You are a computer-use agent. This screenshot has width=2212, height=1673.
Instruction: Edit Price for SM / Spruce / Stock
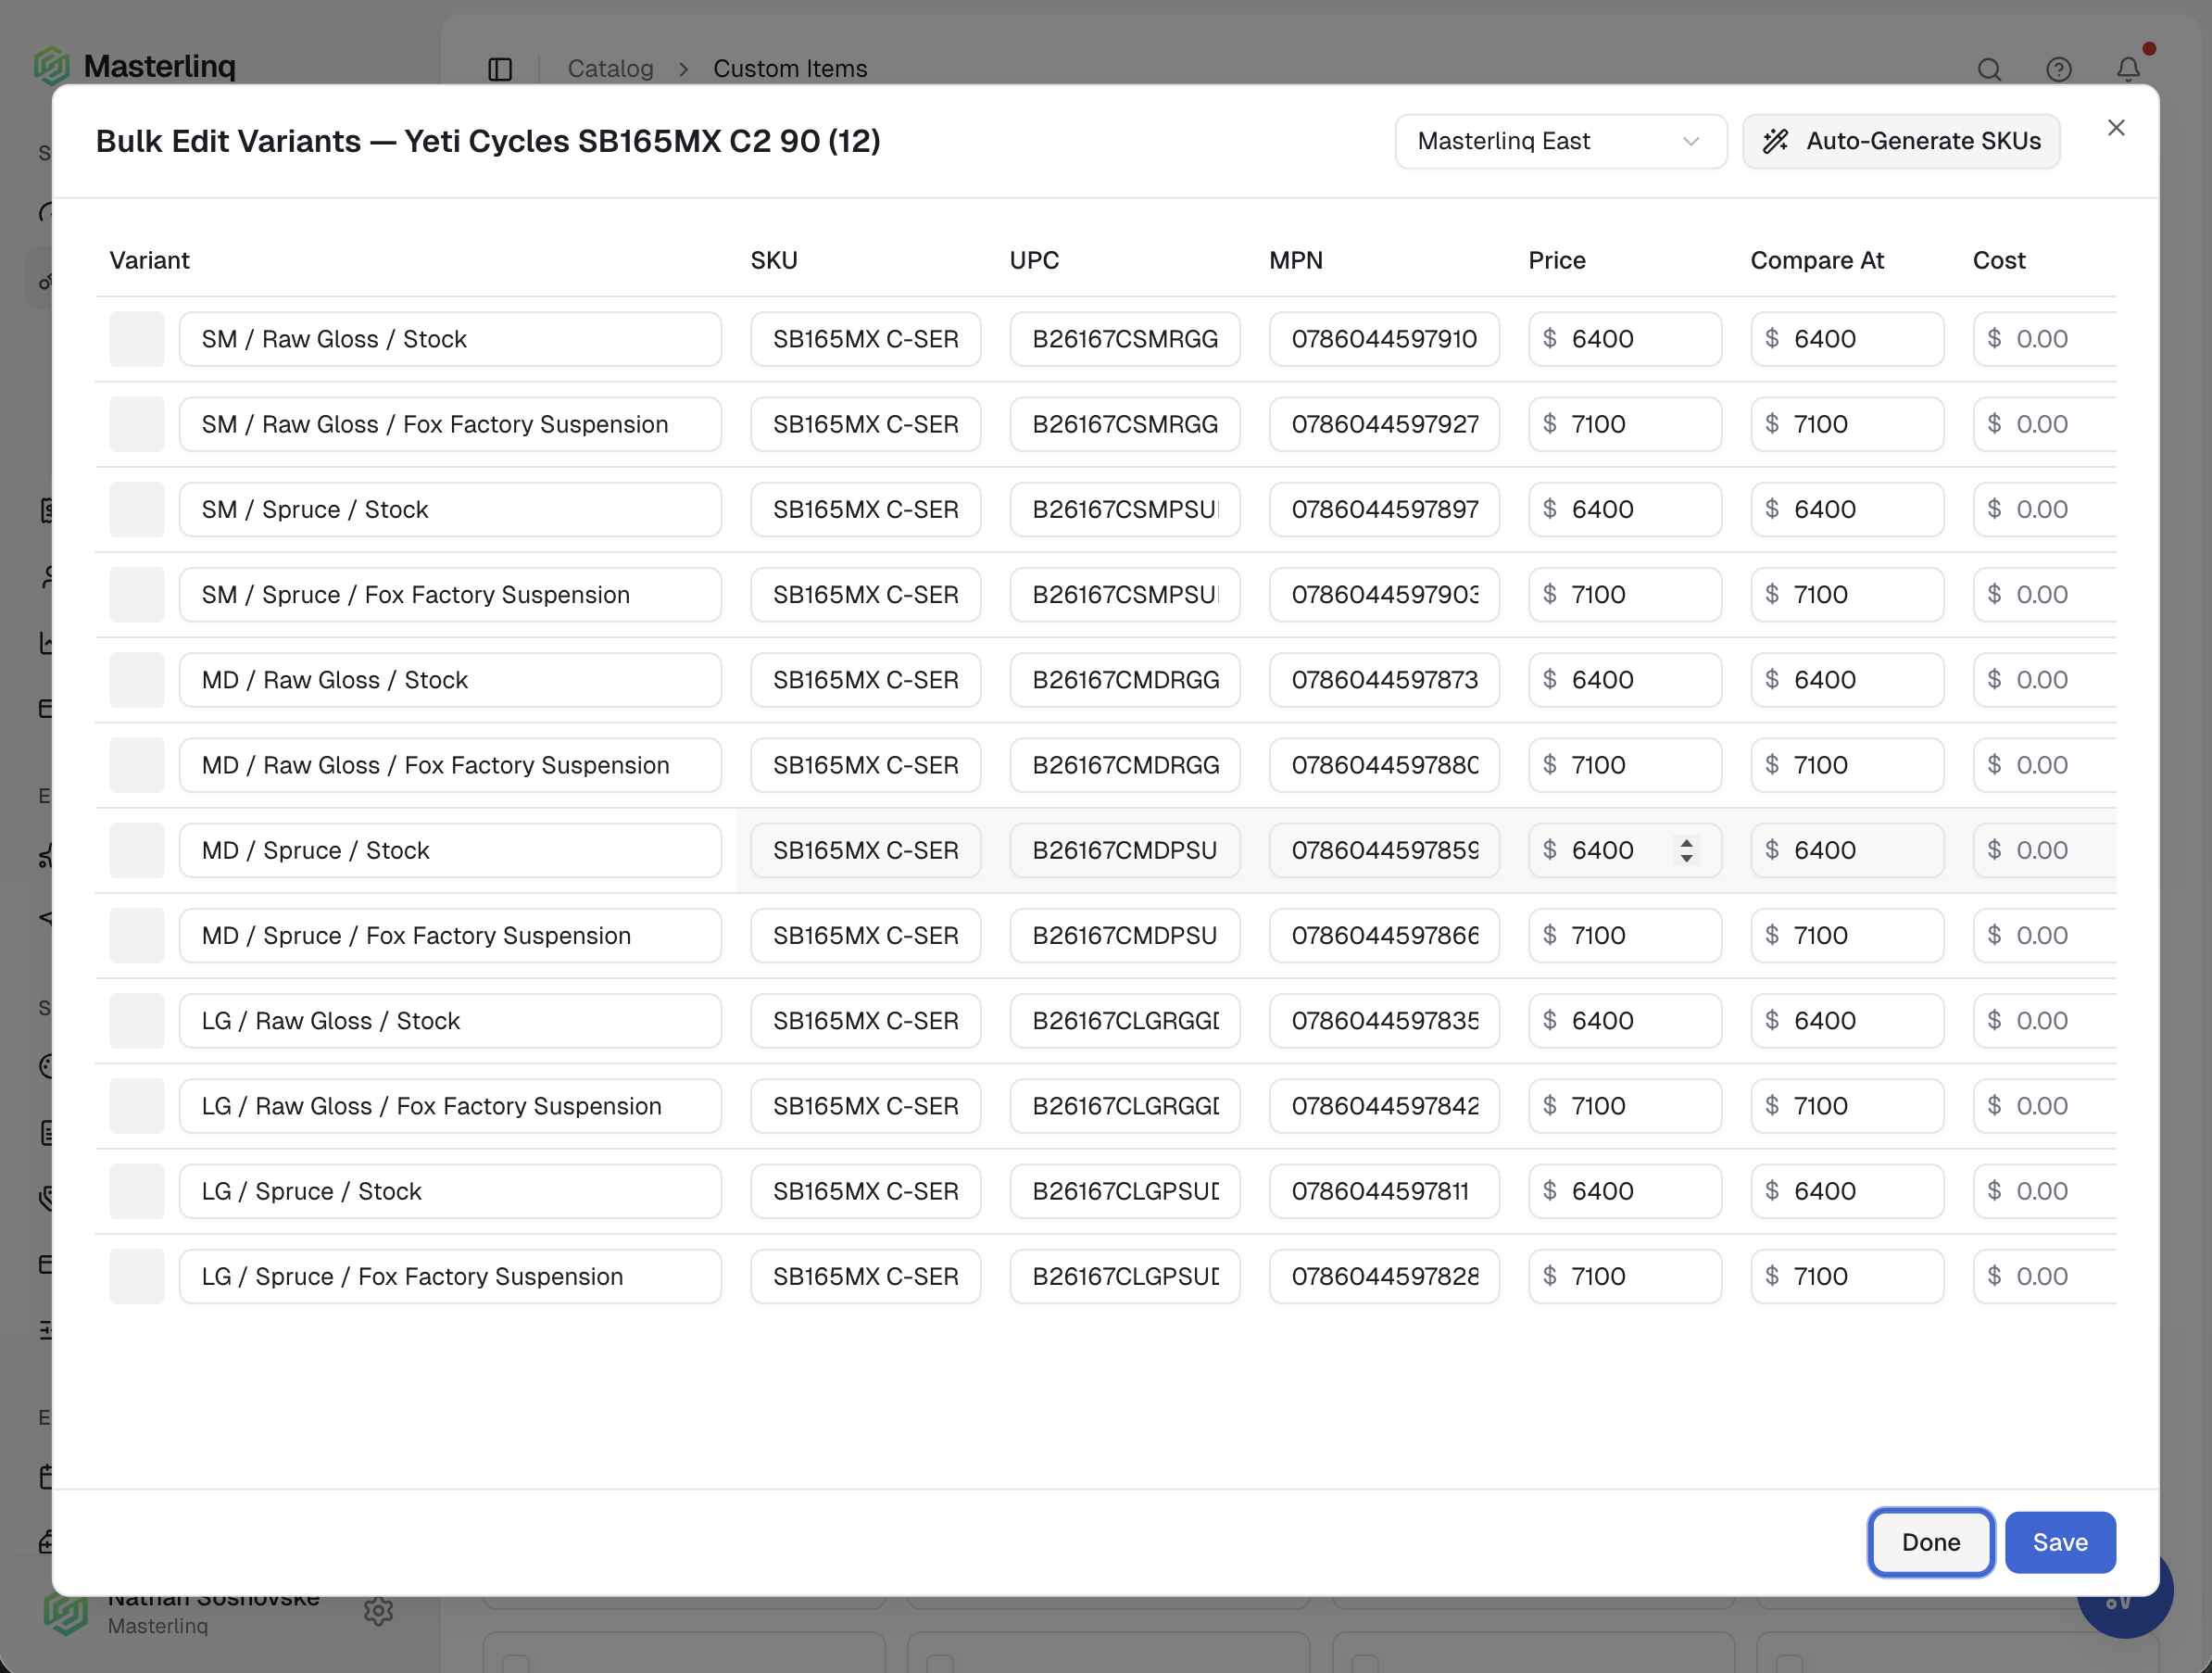pos(1625,509)
